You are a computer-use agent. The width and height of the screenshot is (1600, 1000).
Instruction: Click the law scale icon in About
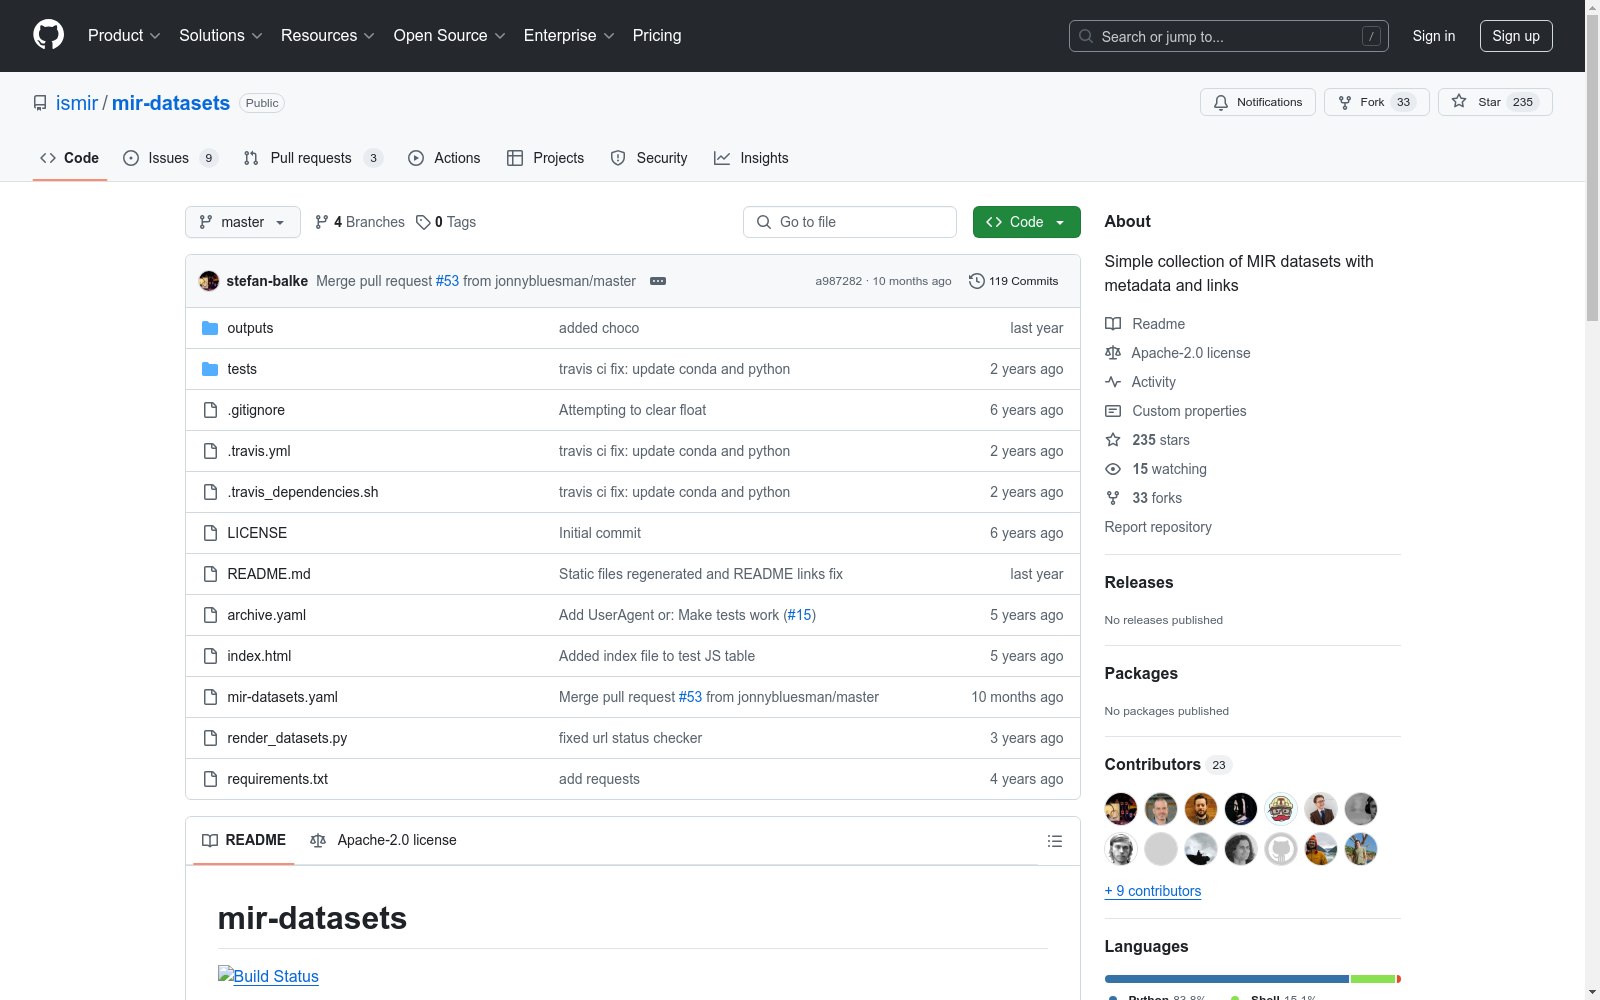[1113, 353]
